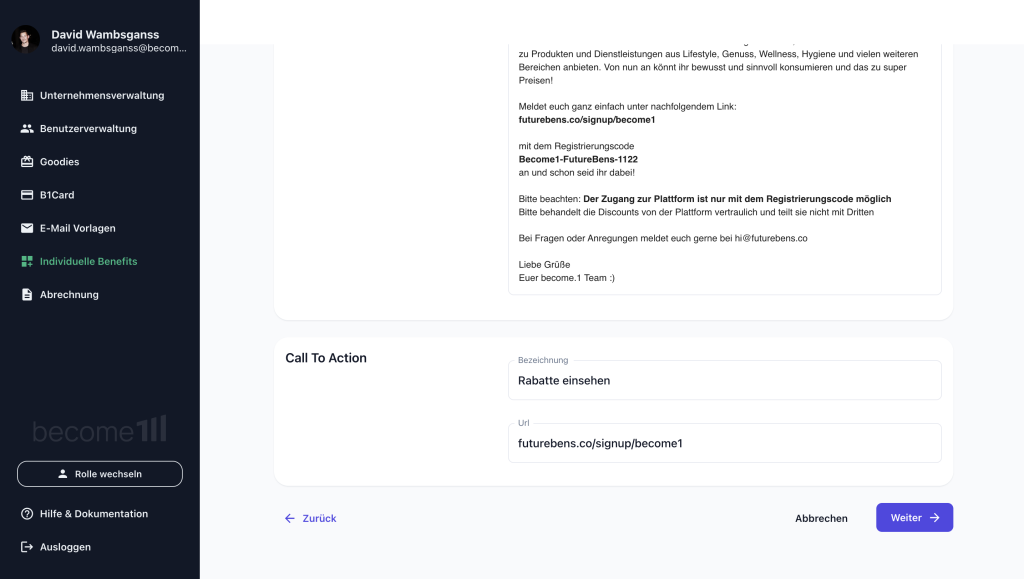Click the Individuelle Benefits grid icon
Screen dimensions: 1024x579
(x=27, y=262)
